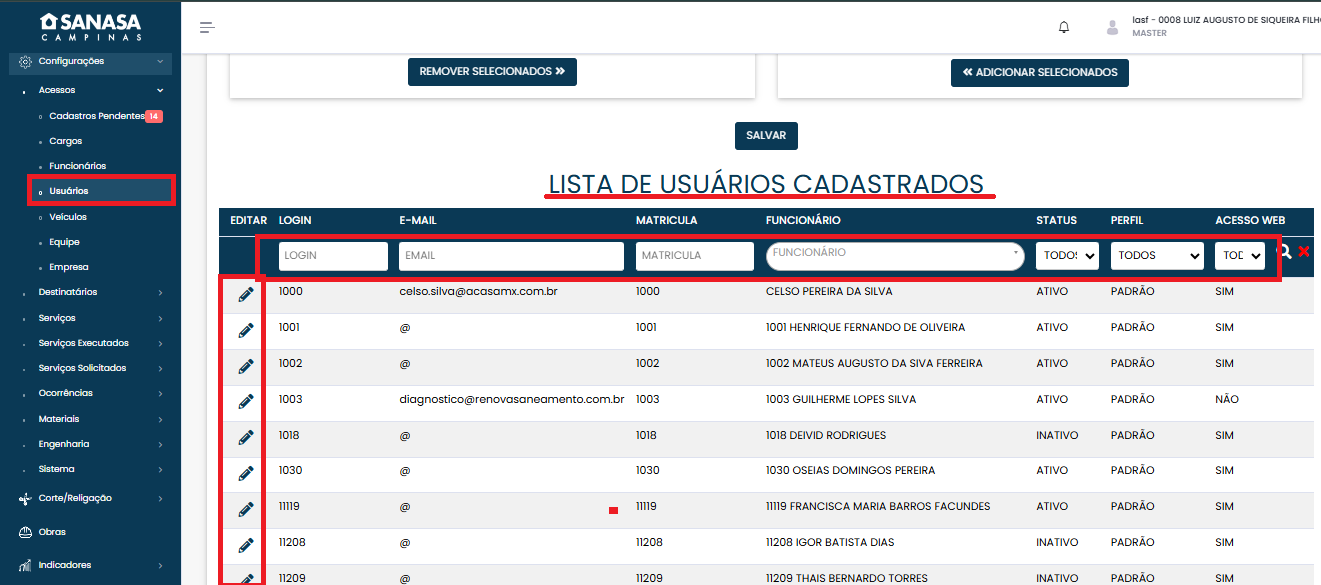Open the Acesso Web filter dropdown
1321x585 pixels.
[1239, 256]
